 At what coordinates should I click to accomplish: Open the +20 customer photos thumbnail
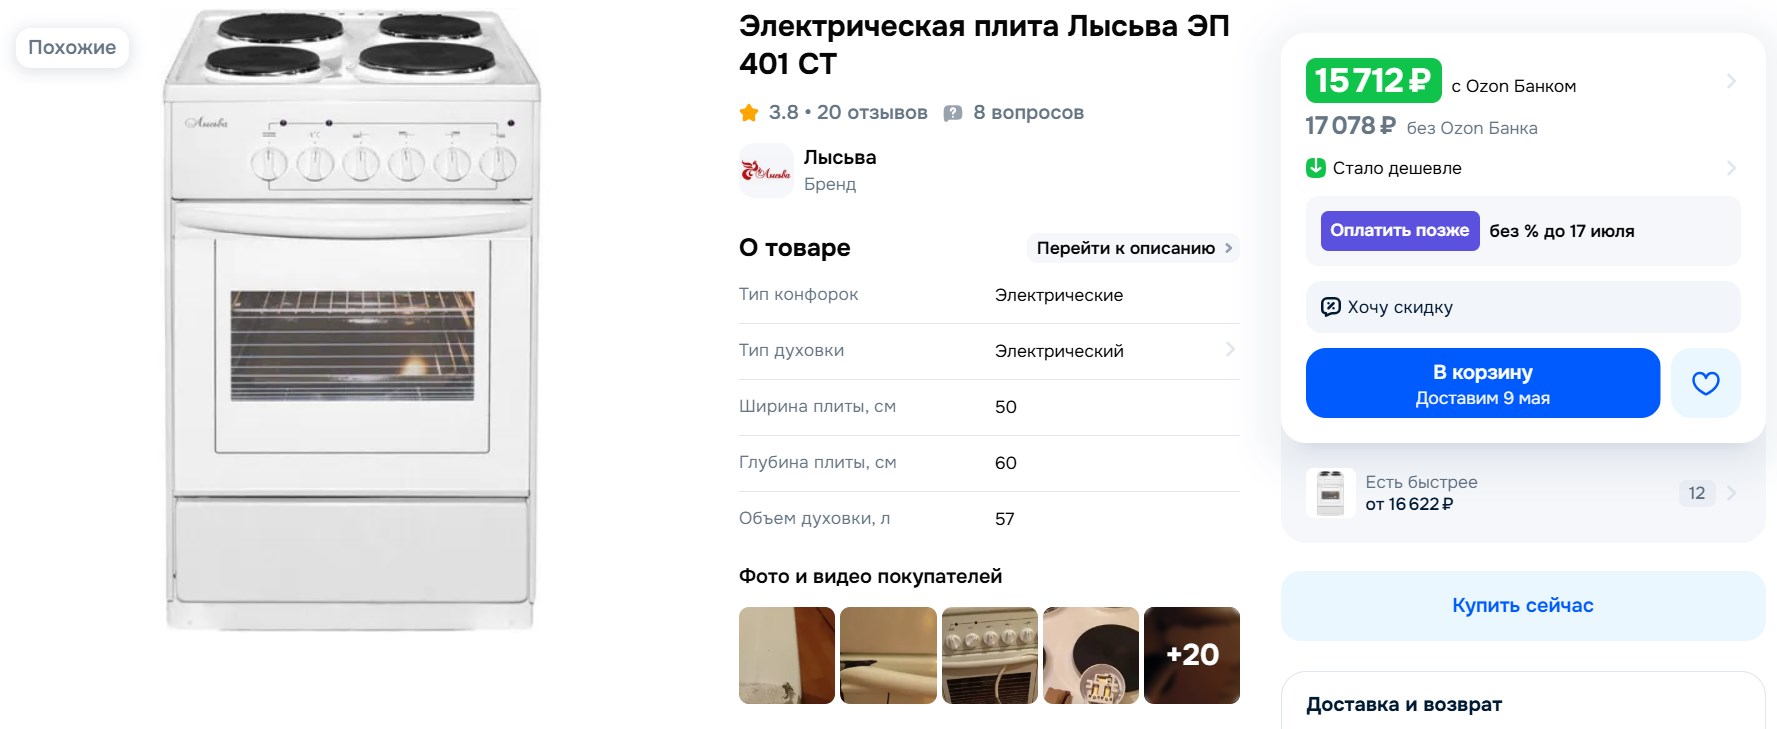pyautogui.click(x=1192, y=655)
